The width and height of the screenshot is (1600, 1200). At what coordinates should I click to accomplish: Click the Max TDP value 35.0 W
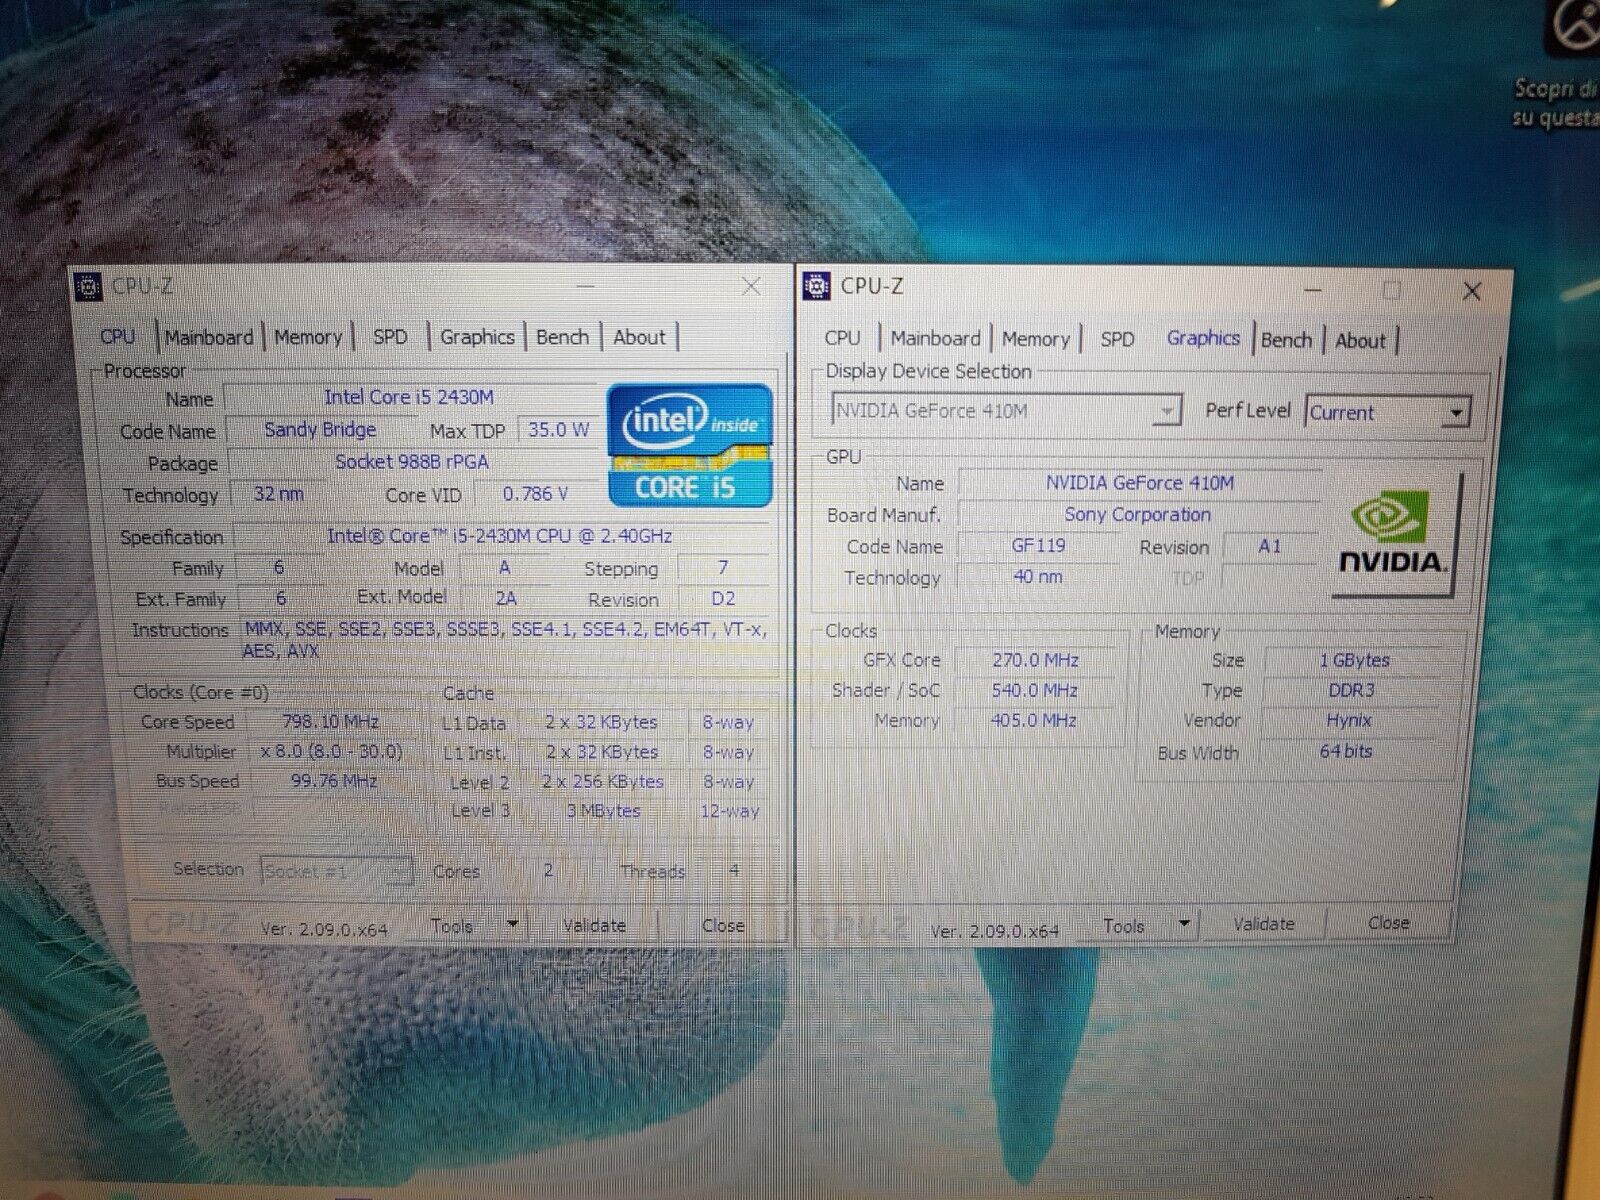coord(558,430)
